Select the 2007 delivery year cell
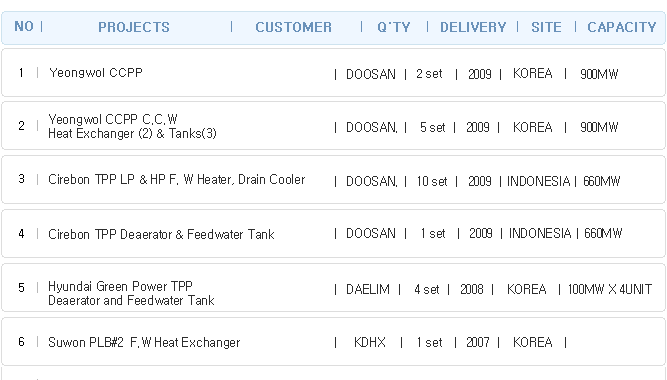This screenshot has height=380, width=667. coord(478,342)
